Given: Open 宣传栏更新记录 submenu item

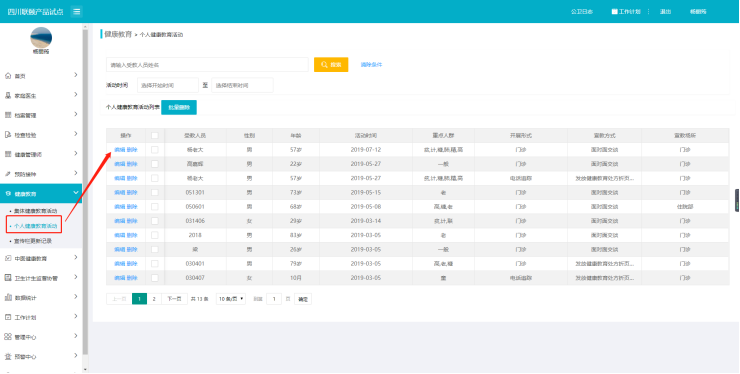Looking at the screenshot, I should coord(33,241).
